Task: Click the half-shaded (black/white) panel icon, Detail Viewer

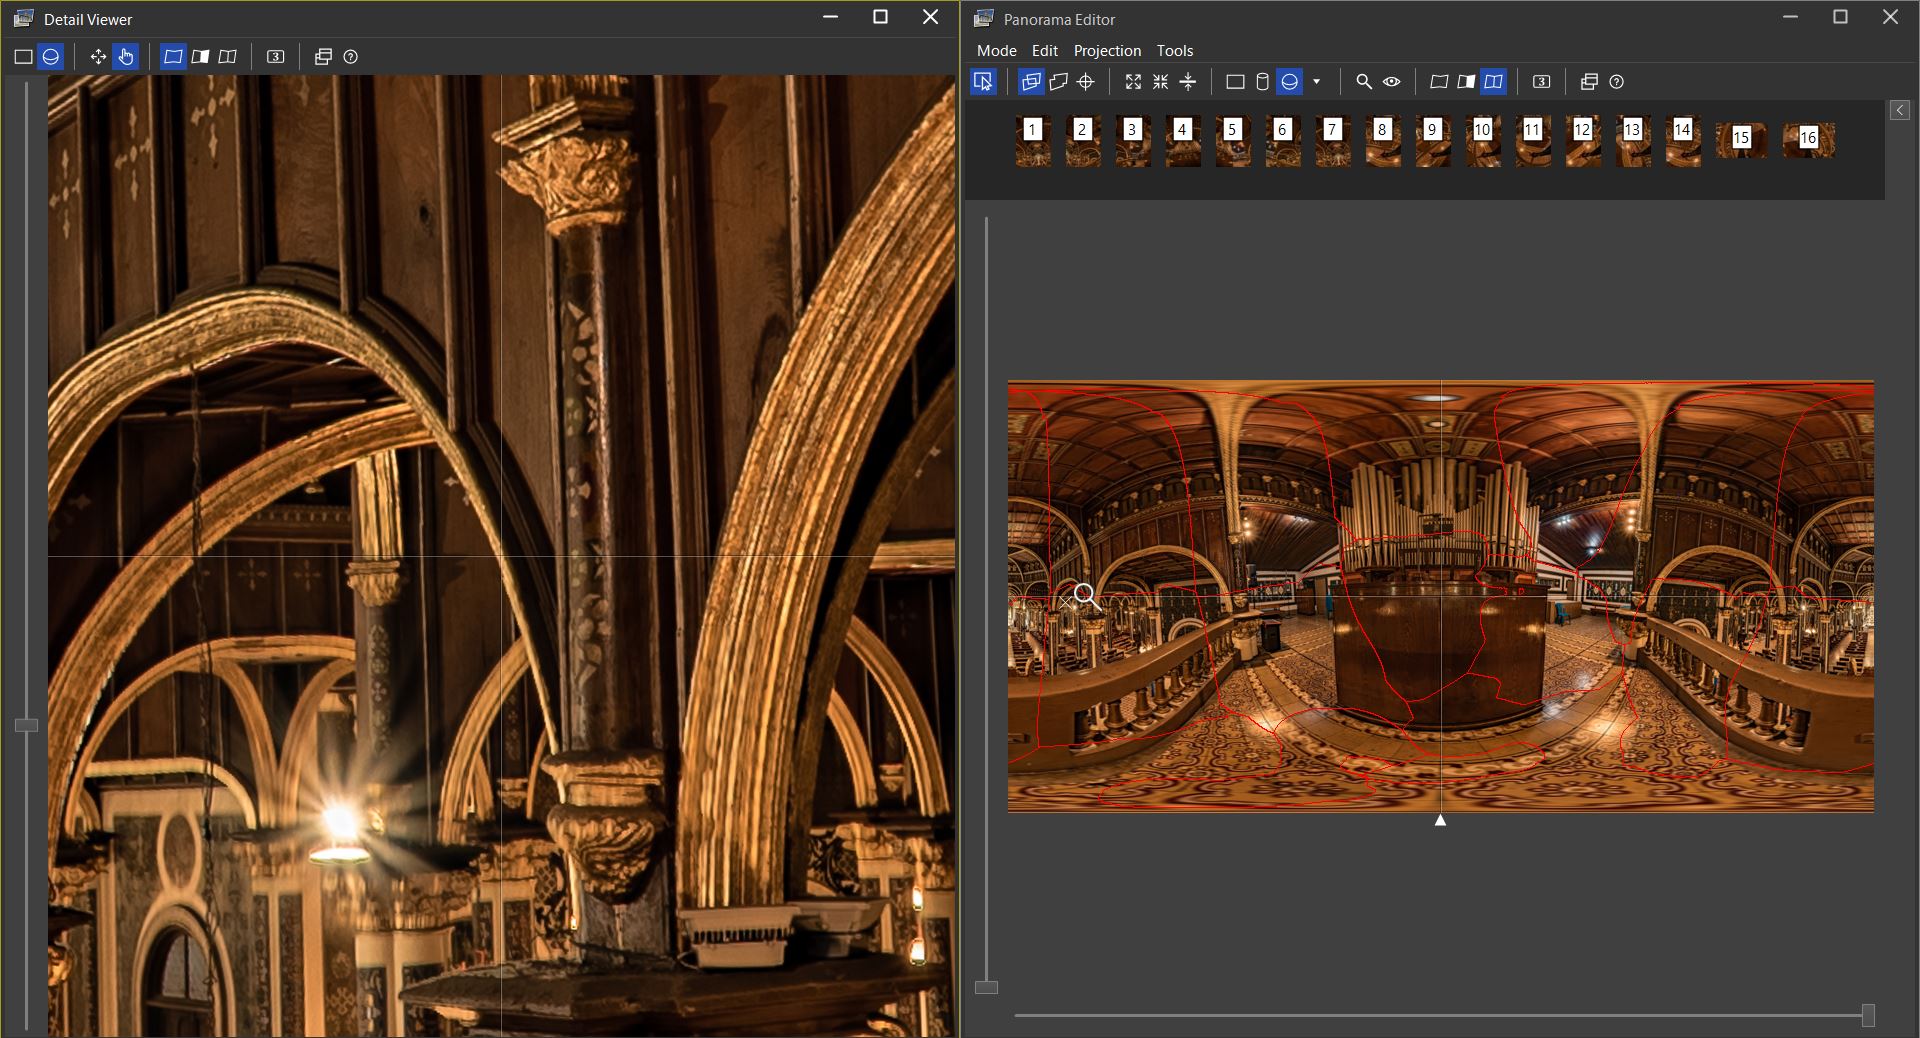Action: [200, 57]
